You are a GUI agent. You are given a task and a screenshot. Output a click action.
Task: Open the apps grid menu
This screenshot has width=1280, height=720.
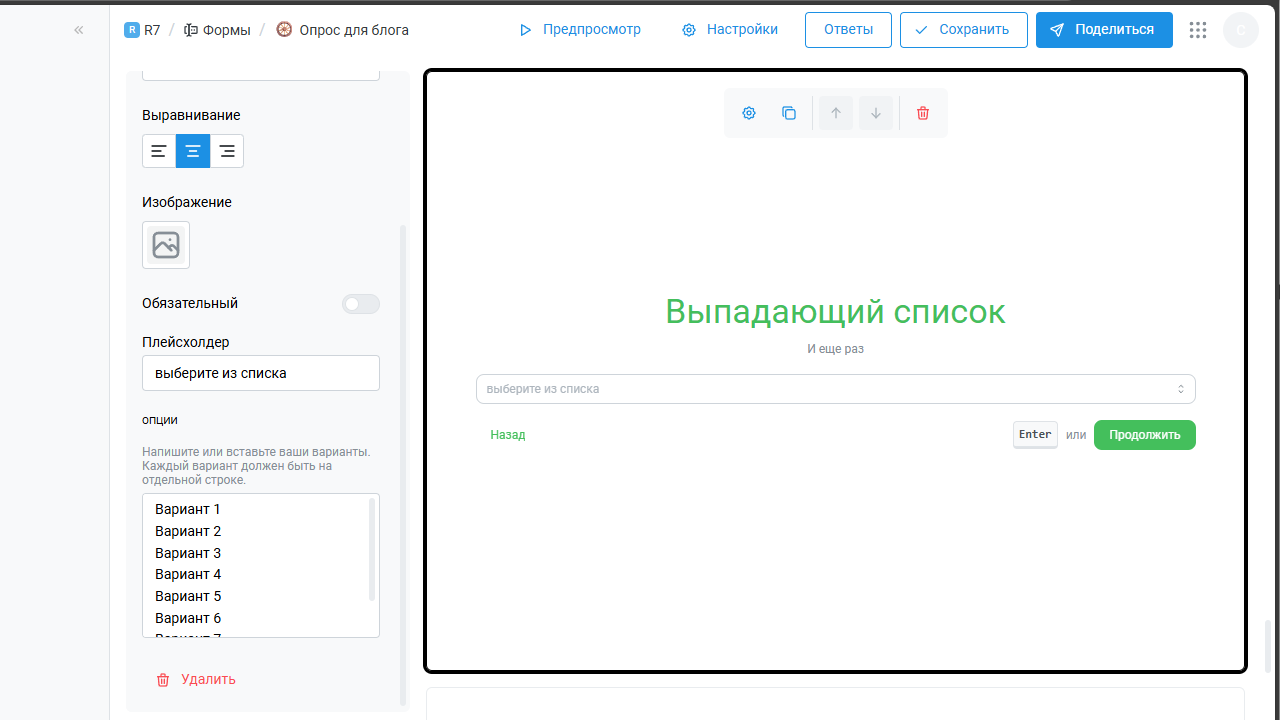pyautogui.click(x=1198, y=30)
